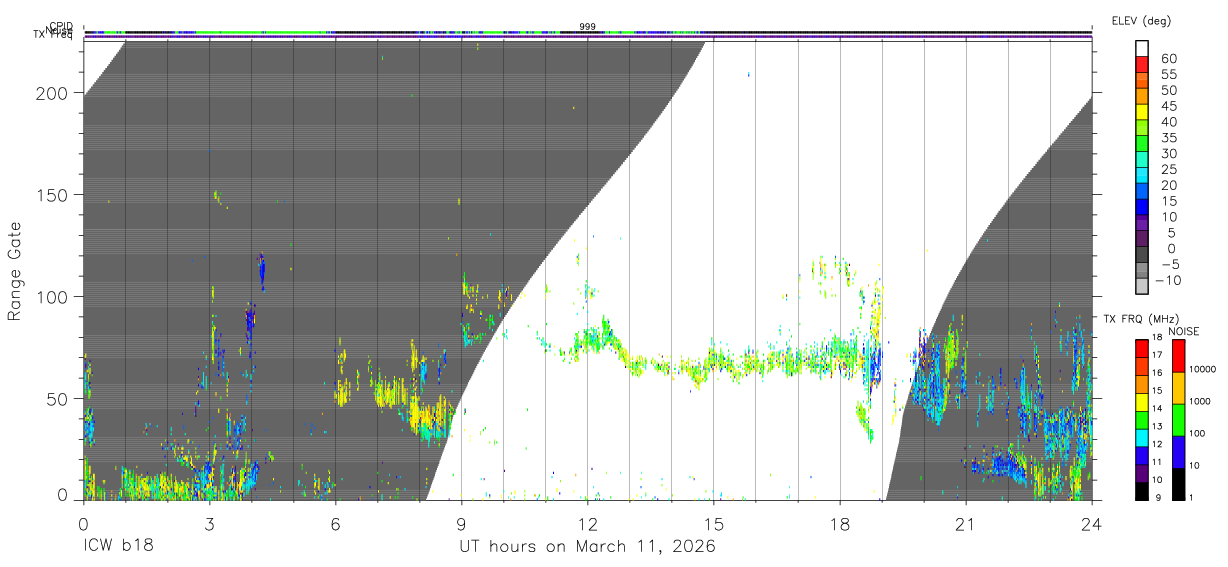
Task: Click the black bottom segment of TX FRQ colorbar
Action: click(1141, 490)
